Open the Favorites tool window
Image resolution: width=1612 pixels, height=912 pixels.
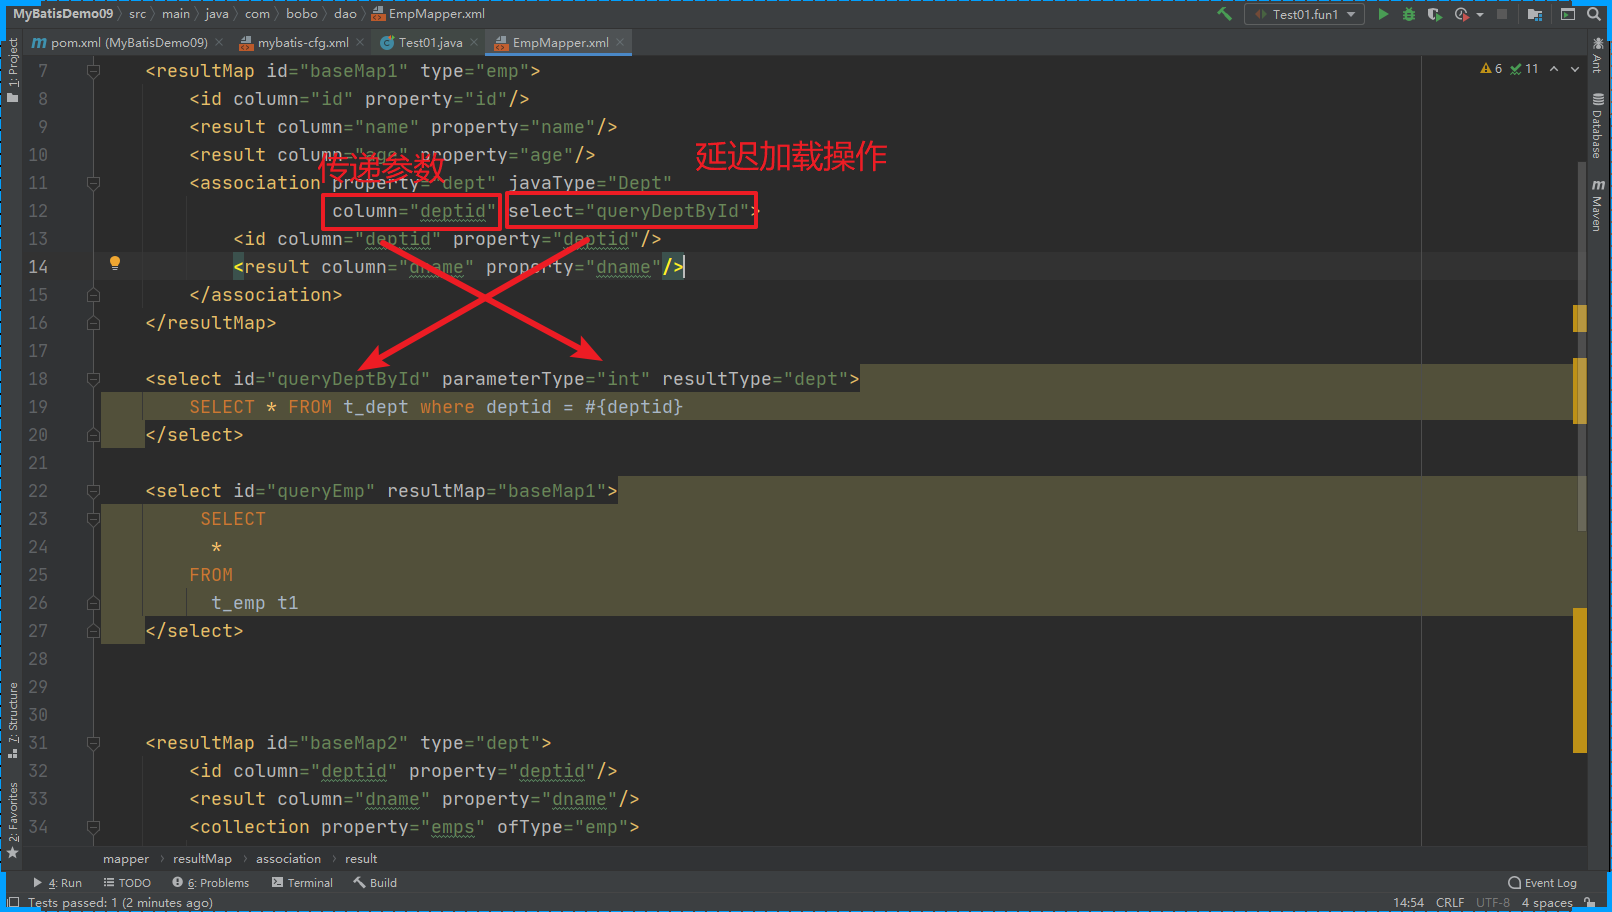pos(13,820)
